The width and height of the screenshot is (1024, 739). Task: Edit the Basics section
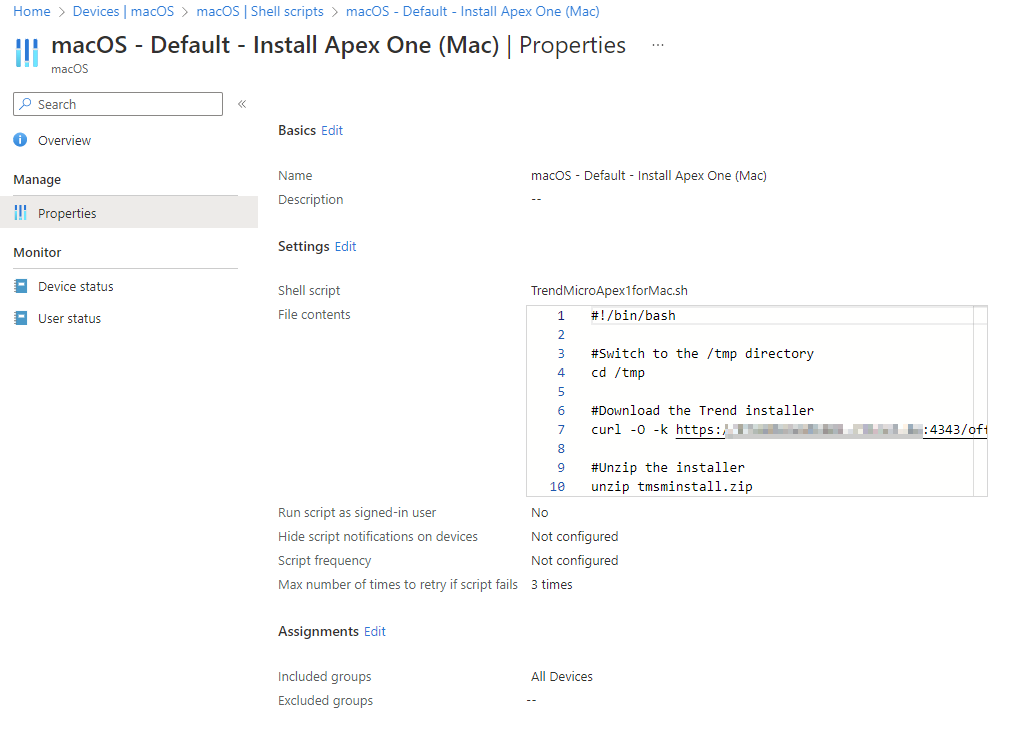[332, 131]
